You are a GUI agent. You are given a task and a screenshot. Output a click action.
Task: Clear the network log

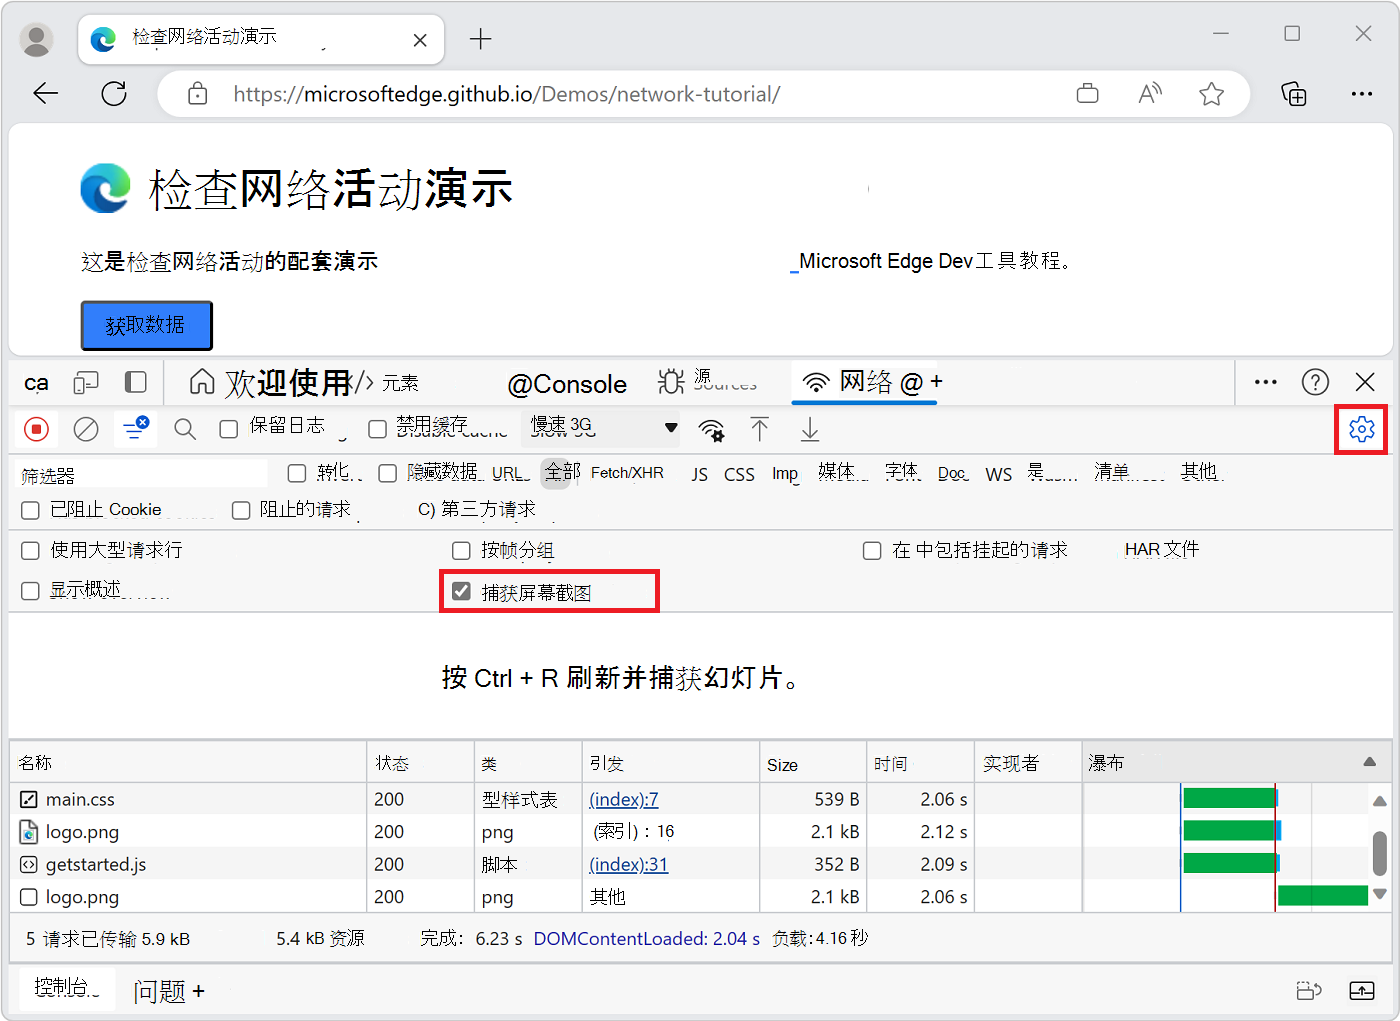point(86,429)
